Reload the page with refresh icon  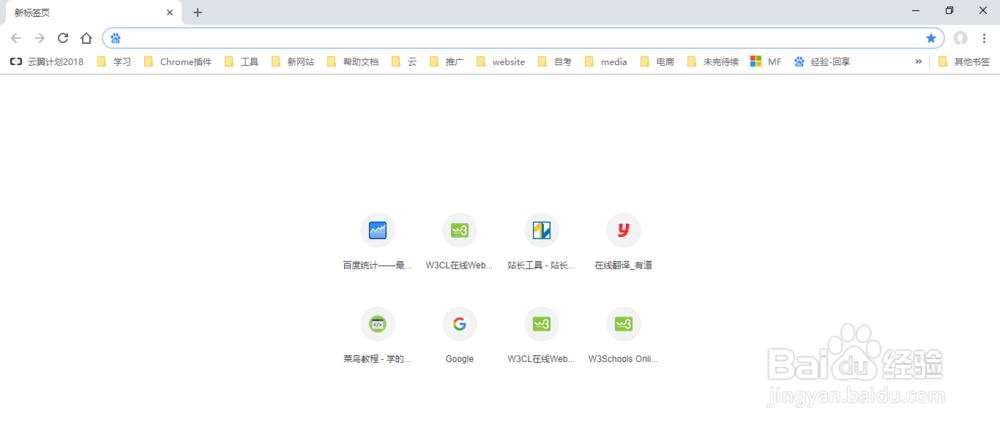[x=62, y=38]
